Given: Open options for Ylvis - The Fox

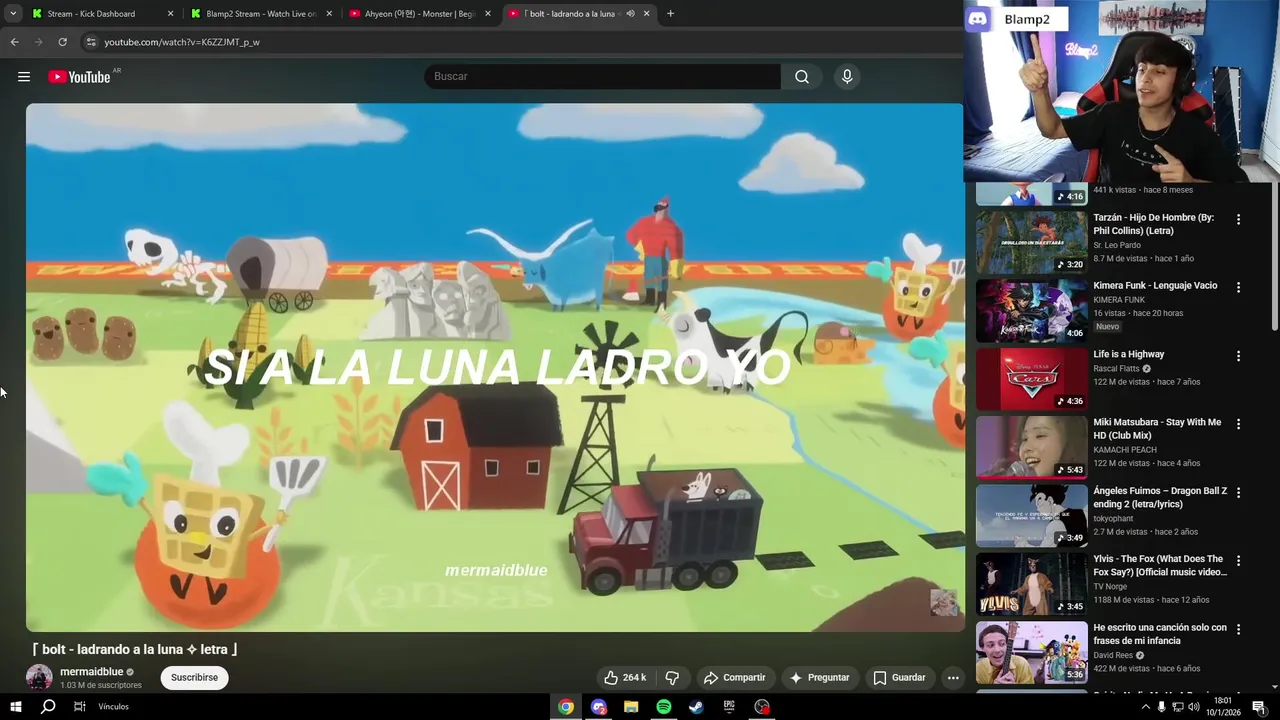Looking at the screenshot, I should (1238, 561).
